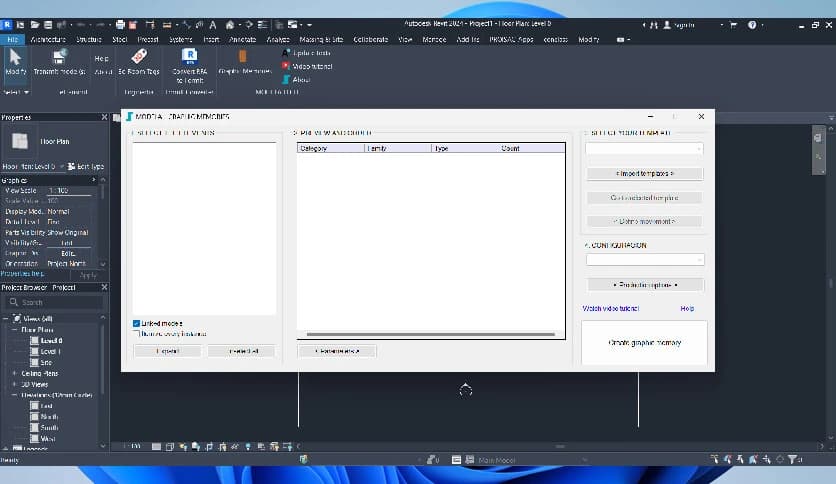Launch Convert RFA to Formit

point(189,60)
